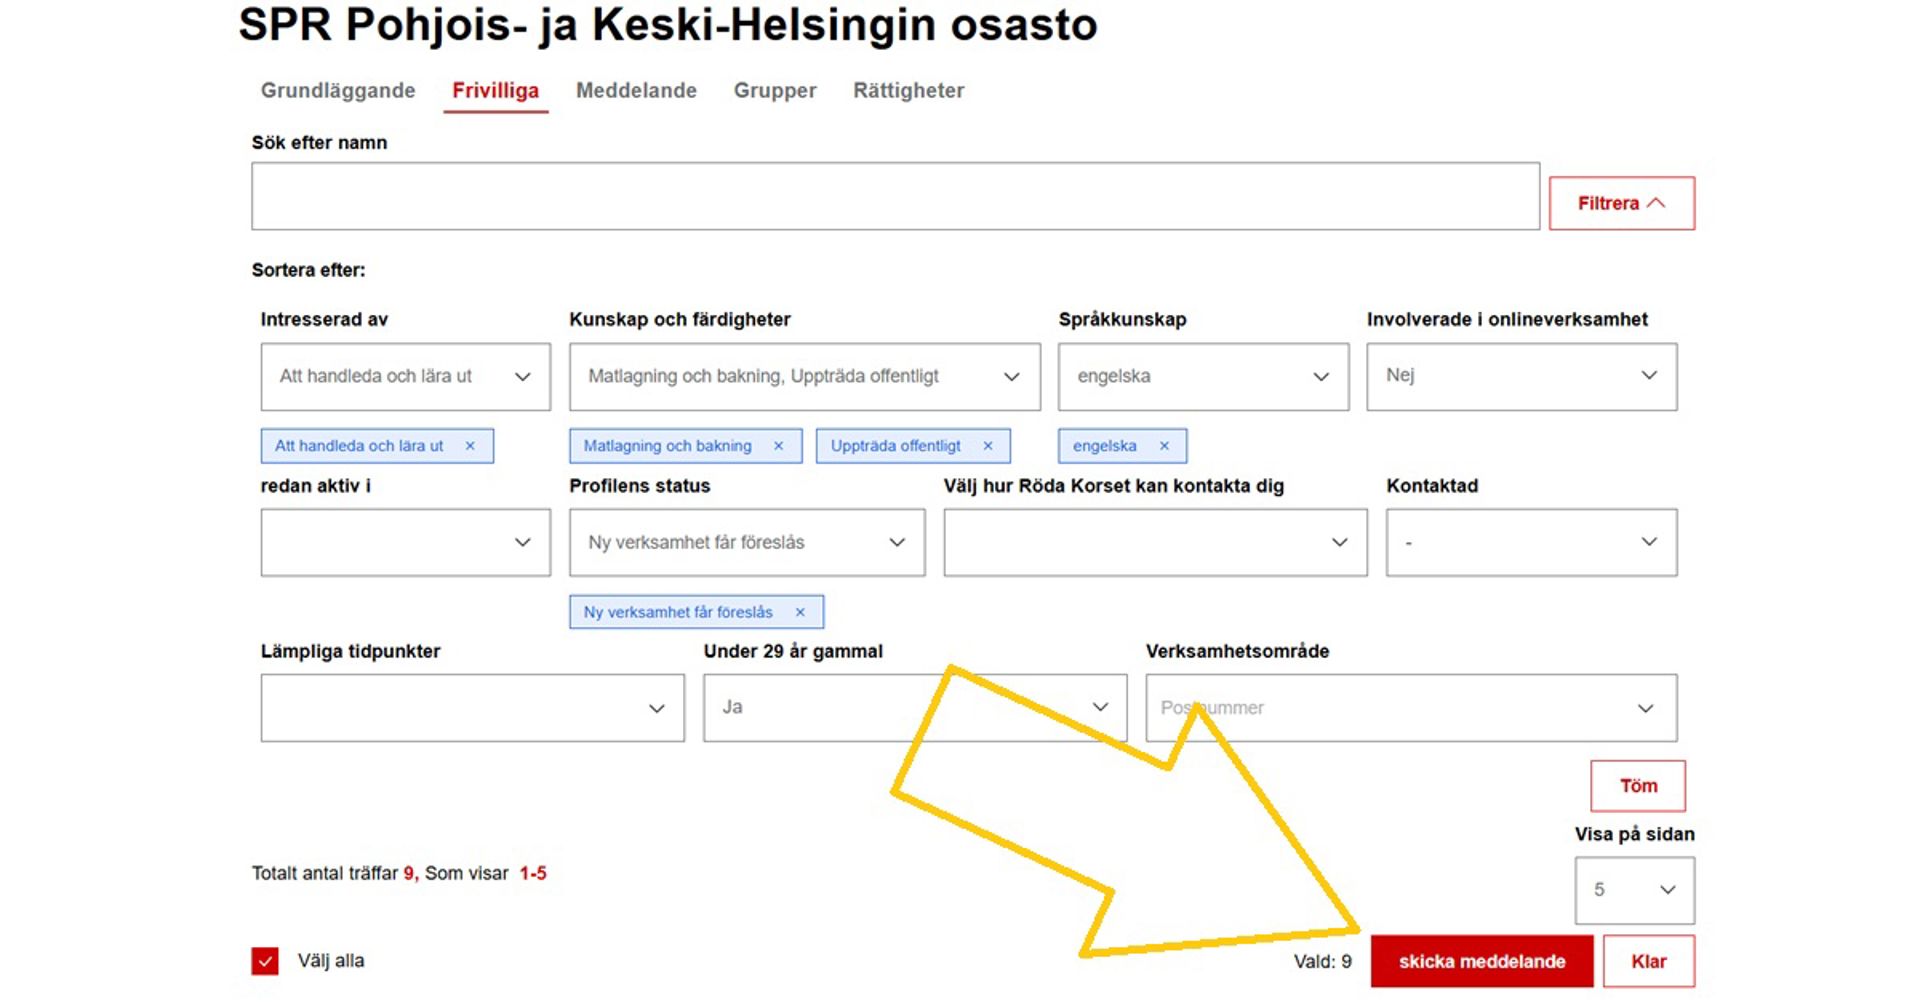Remove the 'engelska' language filter tag
The height and width of the screenshot is (1008, 1920).
[1164, 446]
